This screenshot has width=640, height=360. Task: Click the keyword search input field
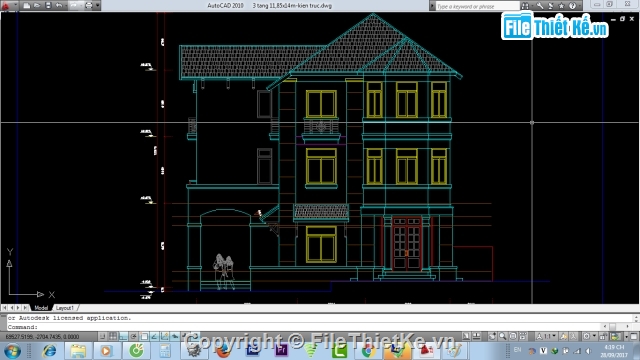point(478,6)
